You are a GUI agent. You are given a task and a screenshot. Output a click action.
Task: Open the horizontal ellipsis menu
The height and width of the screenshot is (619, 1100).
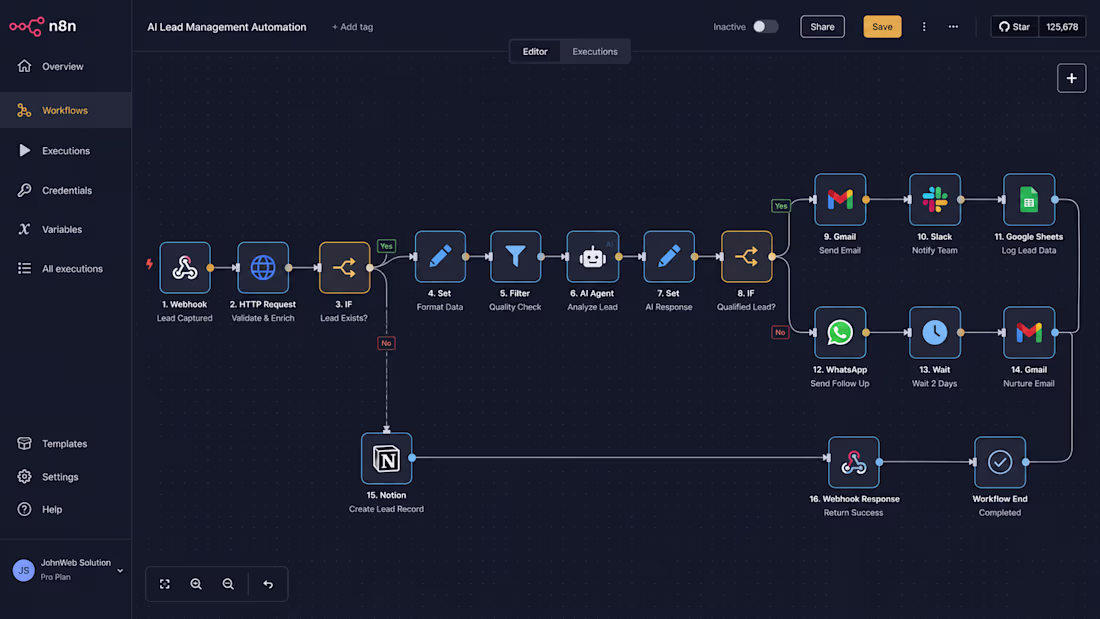point(953,27)
